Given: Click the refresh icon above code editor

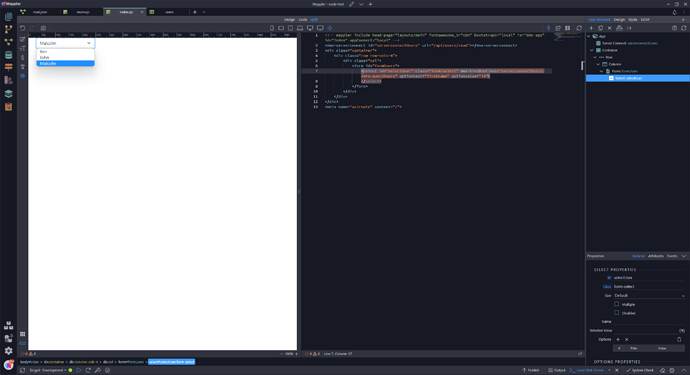Looking at the screenshot, I should coord(579,28).
